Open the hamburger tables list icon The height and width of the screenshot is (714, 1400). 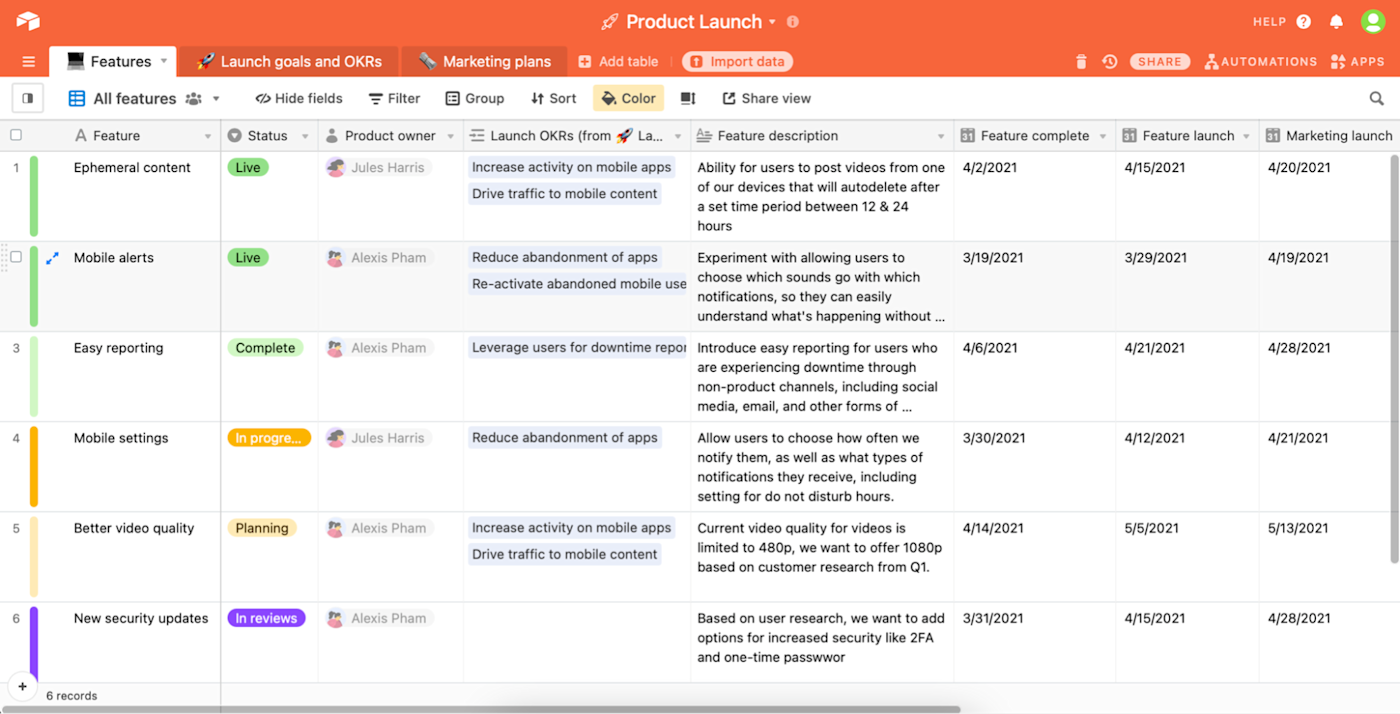28,62
